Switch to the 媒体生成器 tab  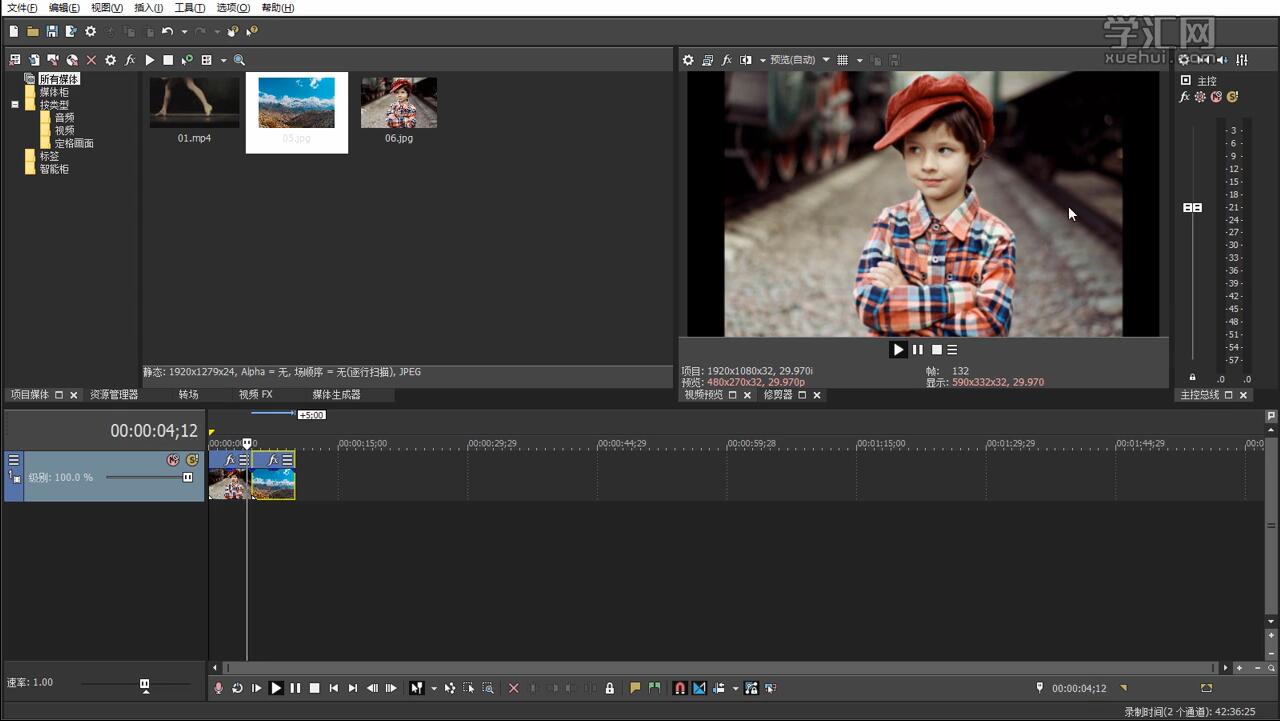(336, 395)
